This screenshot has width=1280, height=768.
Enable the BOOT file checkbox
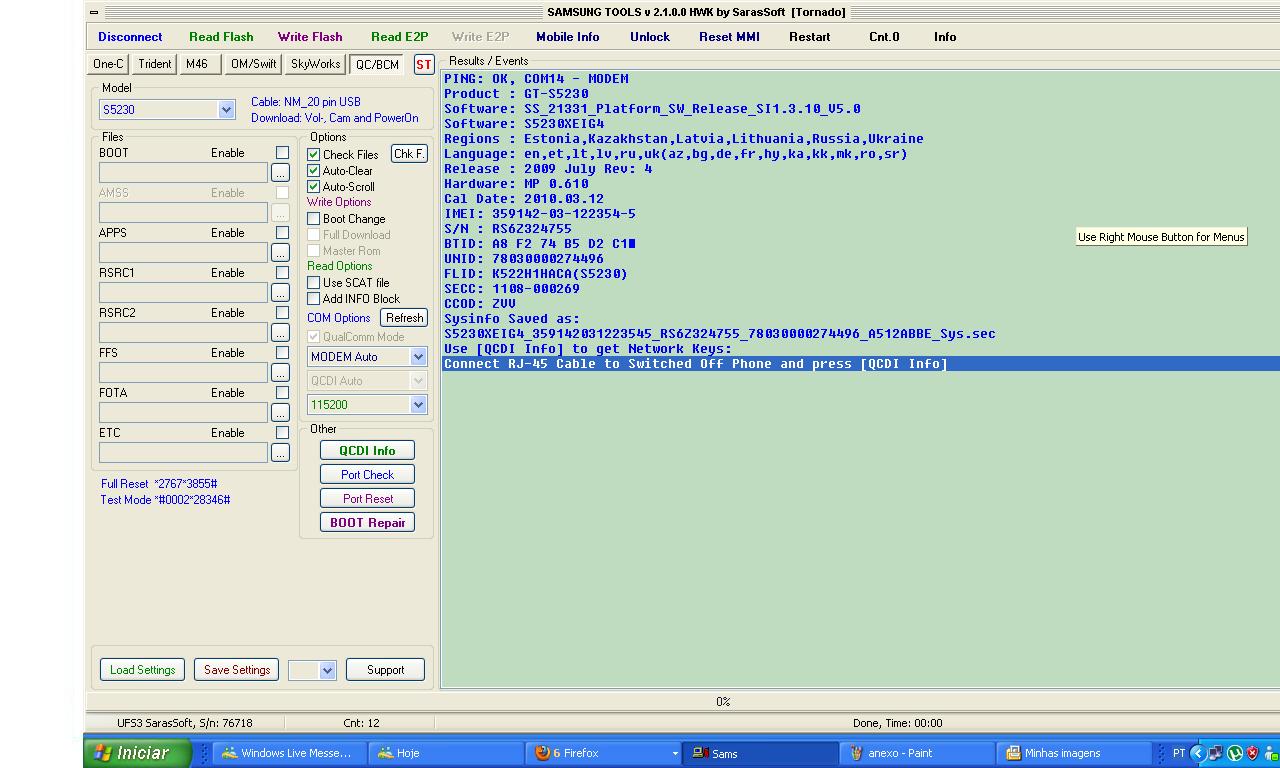(282, 153)
